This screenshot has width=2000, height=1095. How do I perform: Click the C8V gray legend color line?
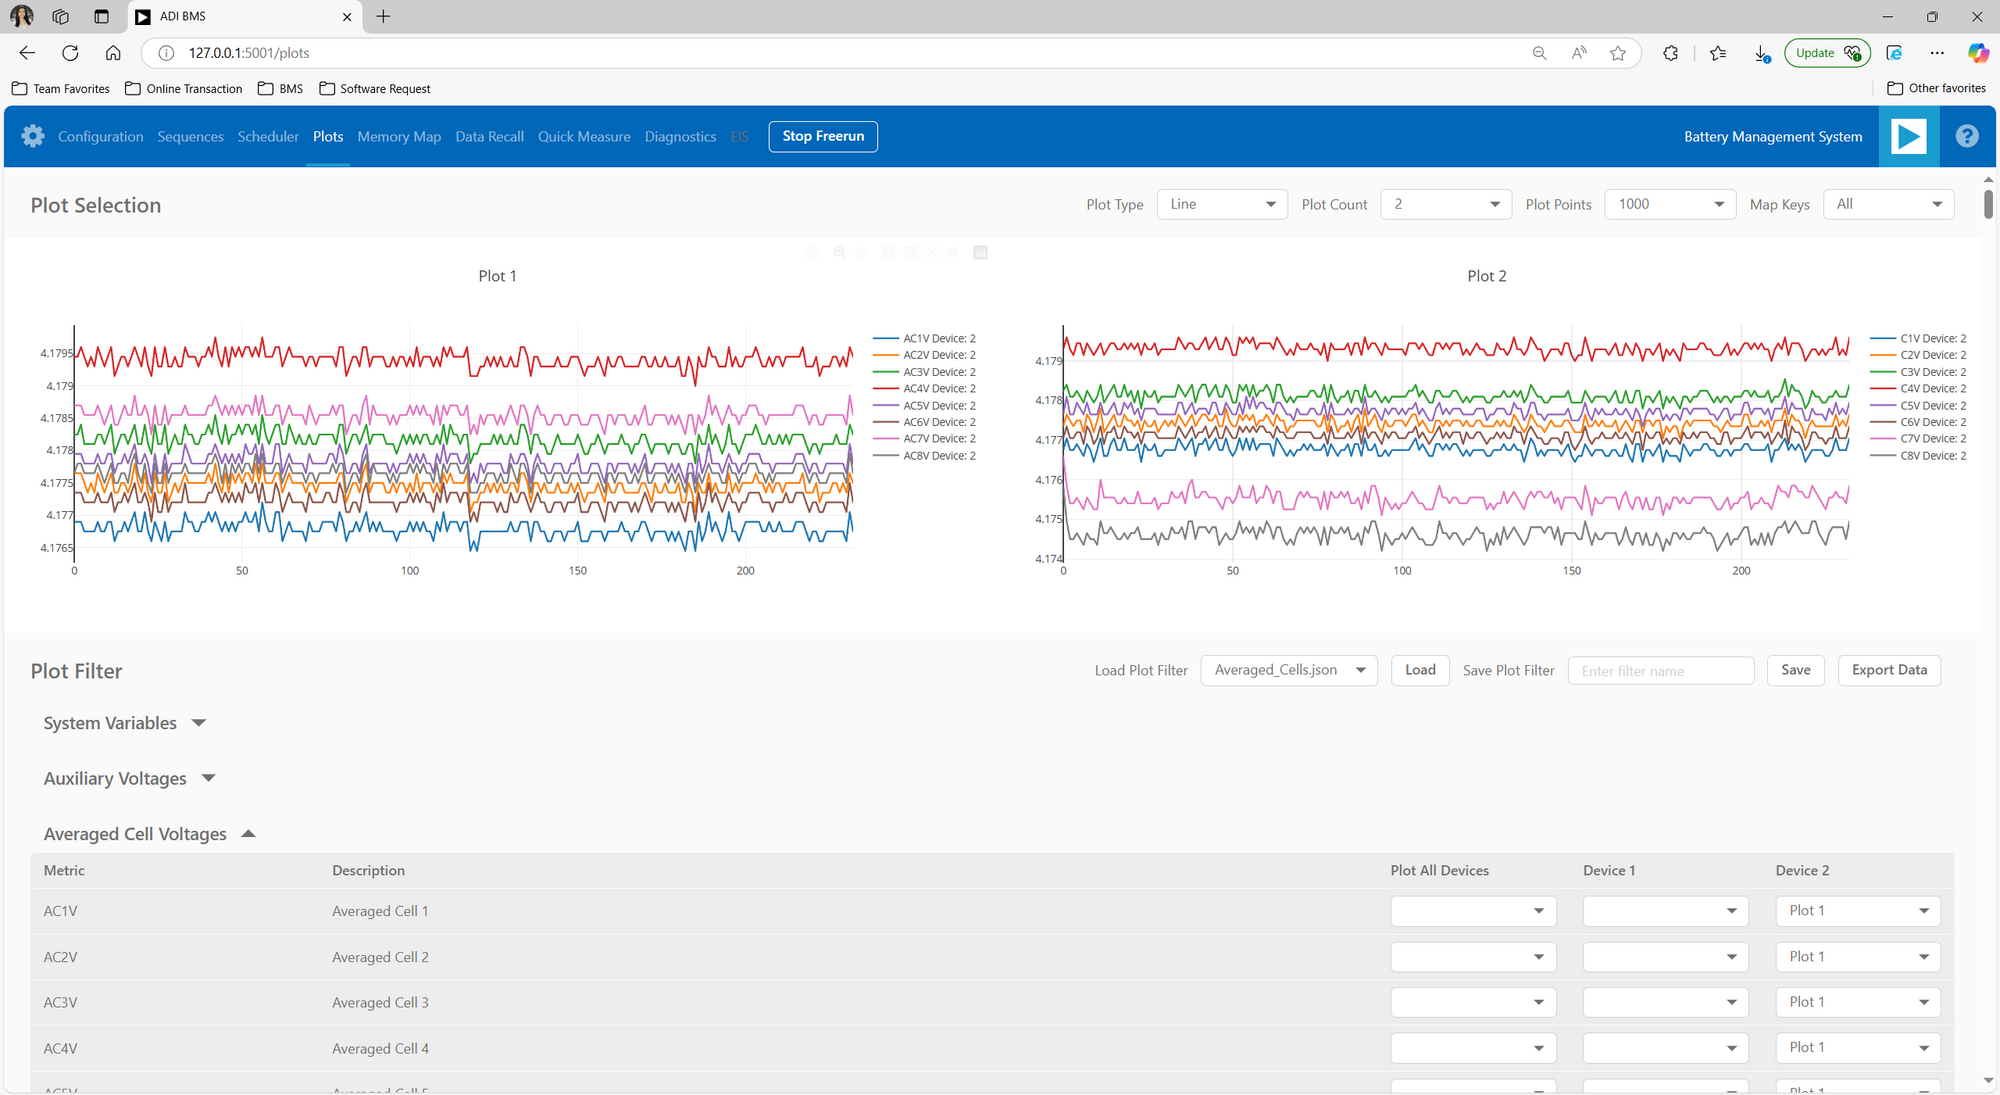(x=1883, y=456)
